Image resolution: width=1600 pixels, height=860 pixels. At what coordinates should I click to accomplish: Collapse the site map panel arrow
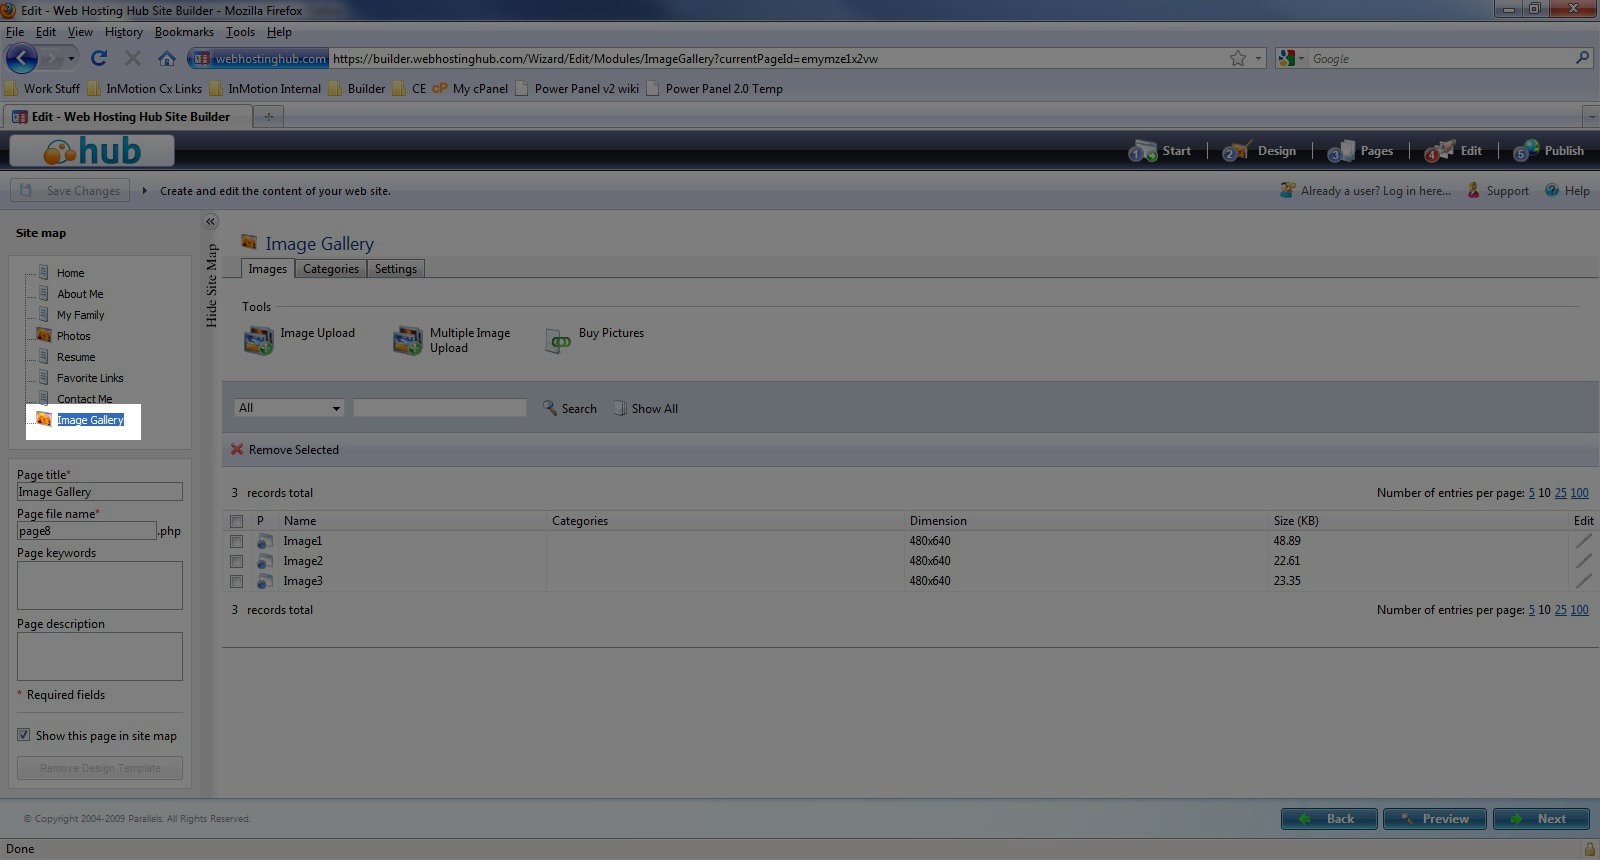click(x=210, y=222)
